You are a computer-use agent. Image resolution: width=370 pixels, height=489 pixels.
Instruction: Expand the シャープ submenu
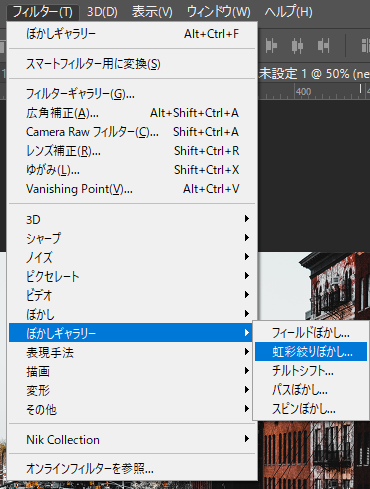tap(132, 238)
